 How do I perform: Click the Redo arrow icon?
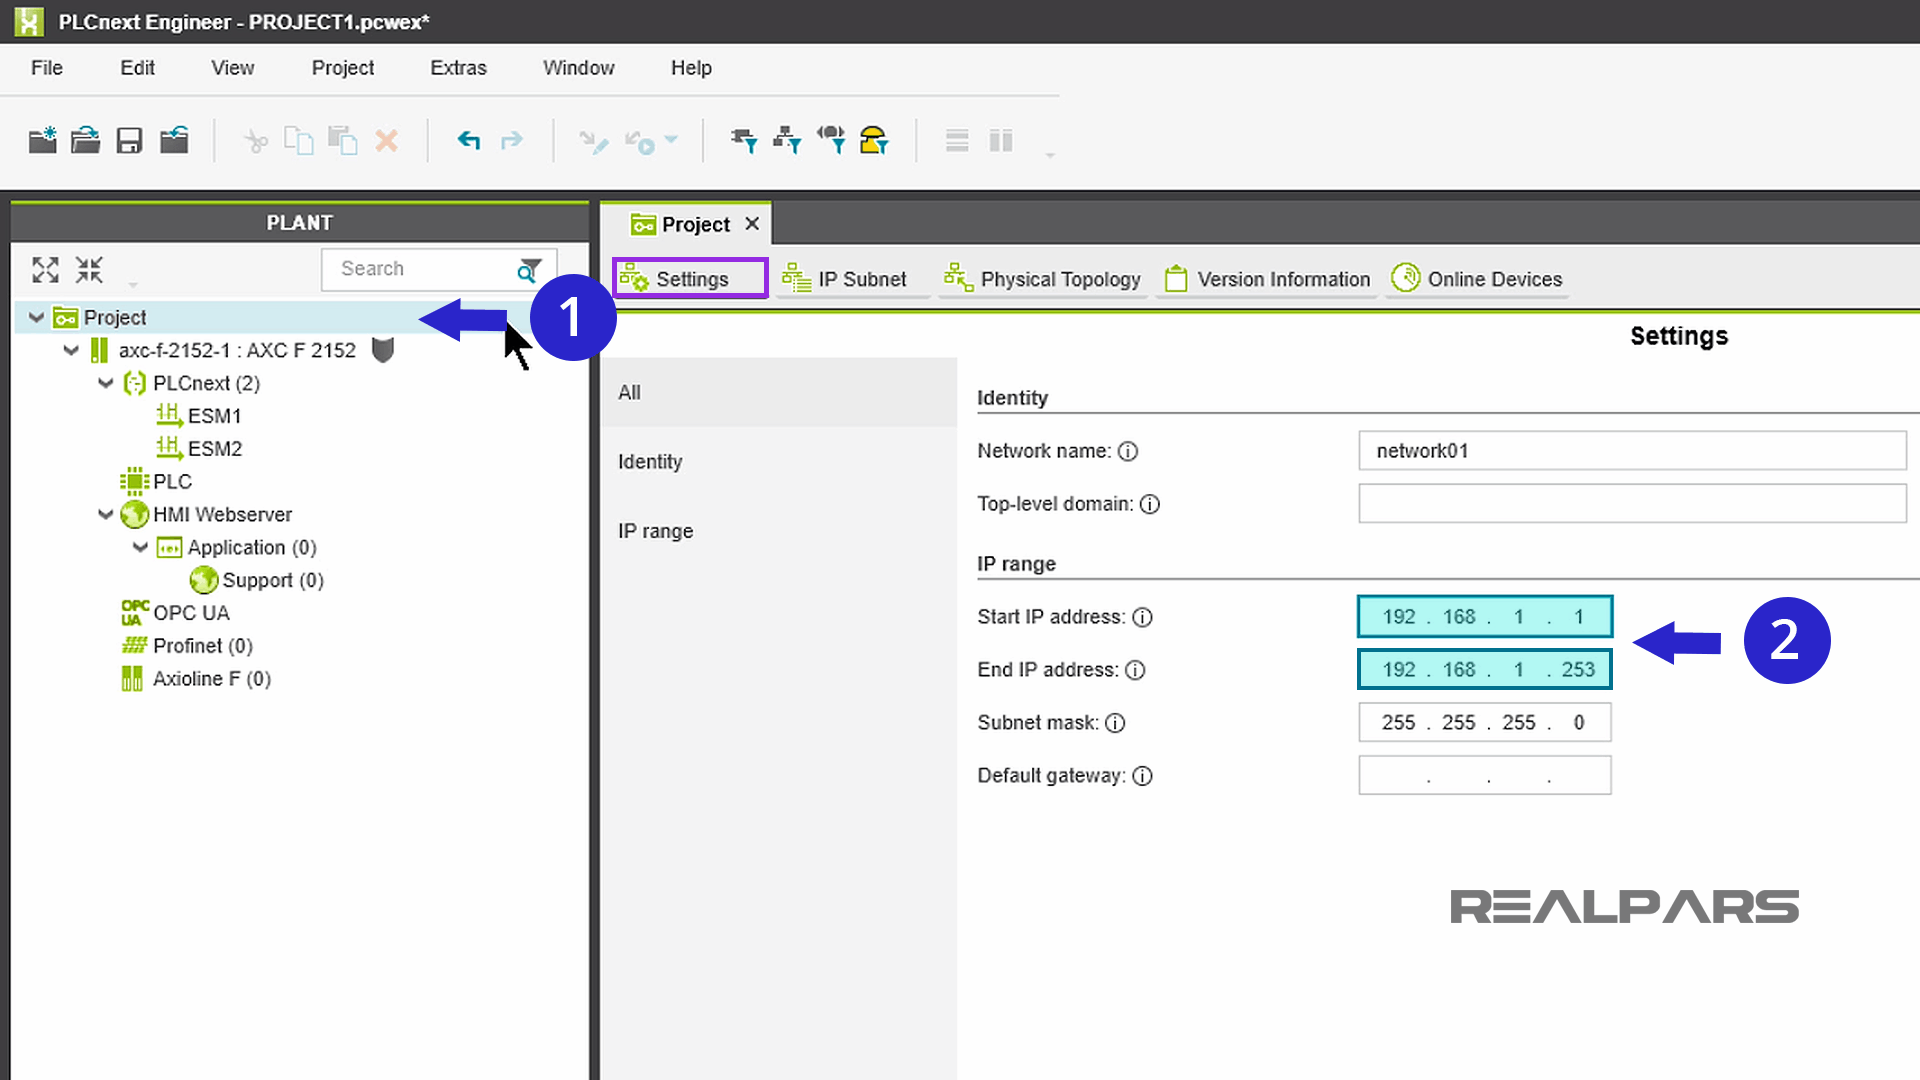[511, 140]
